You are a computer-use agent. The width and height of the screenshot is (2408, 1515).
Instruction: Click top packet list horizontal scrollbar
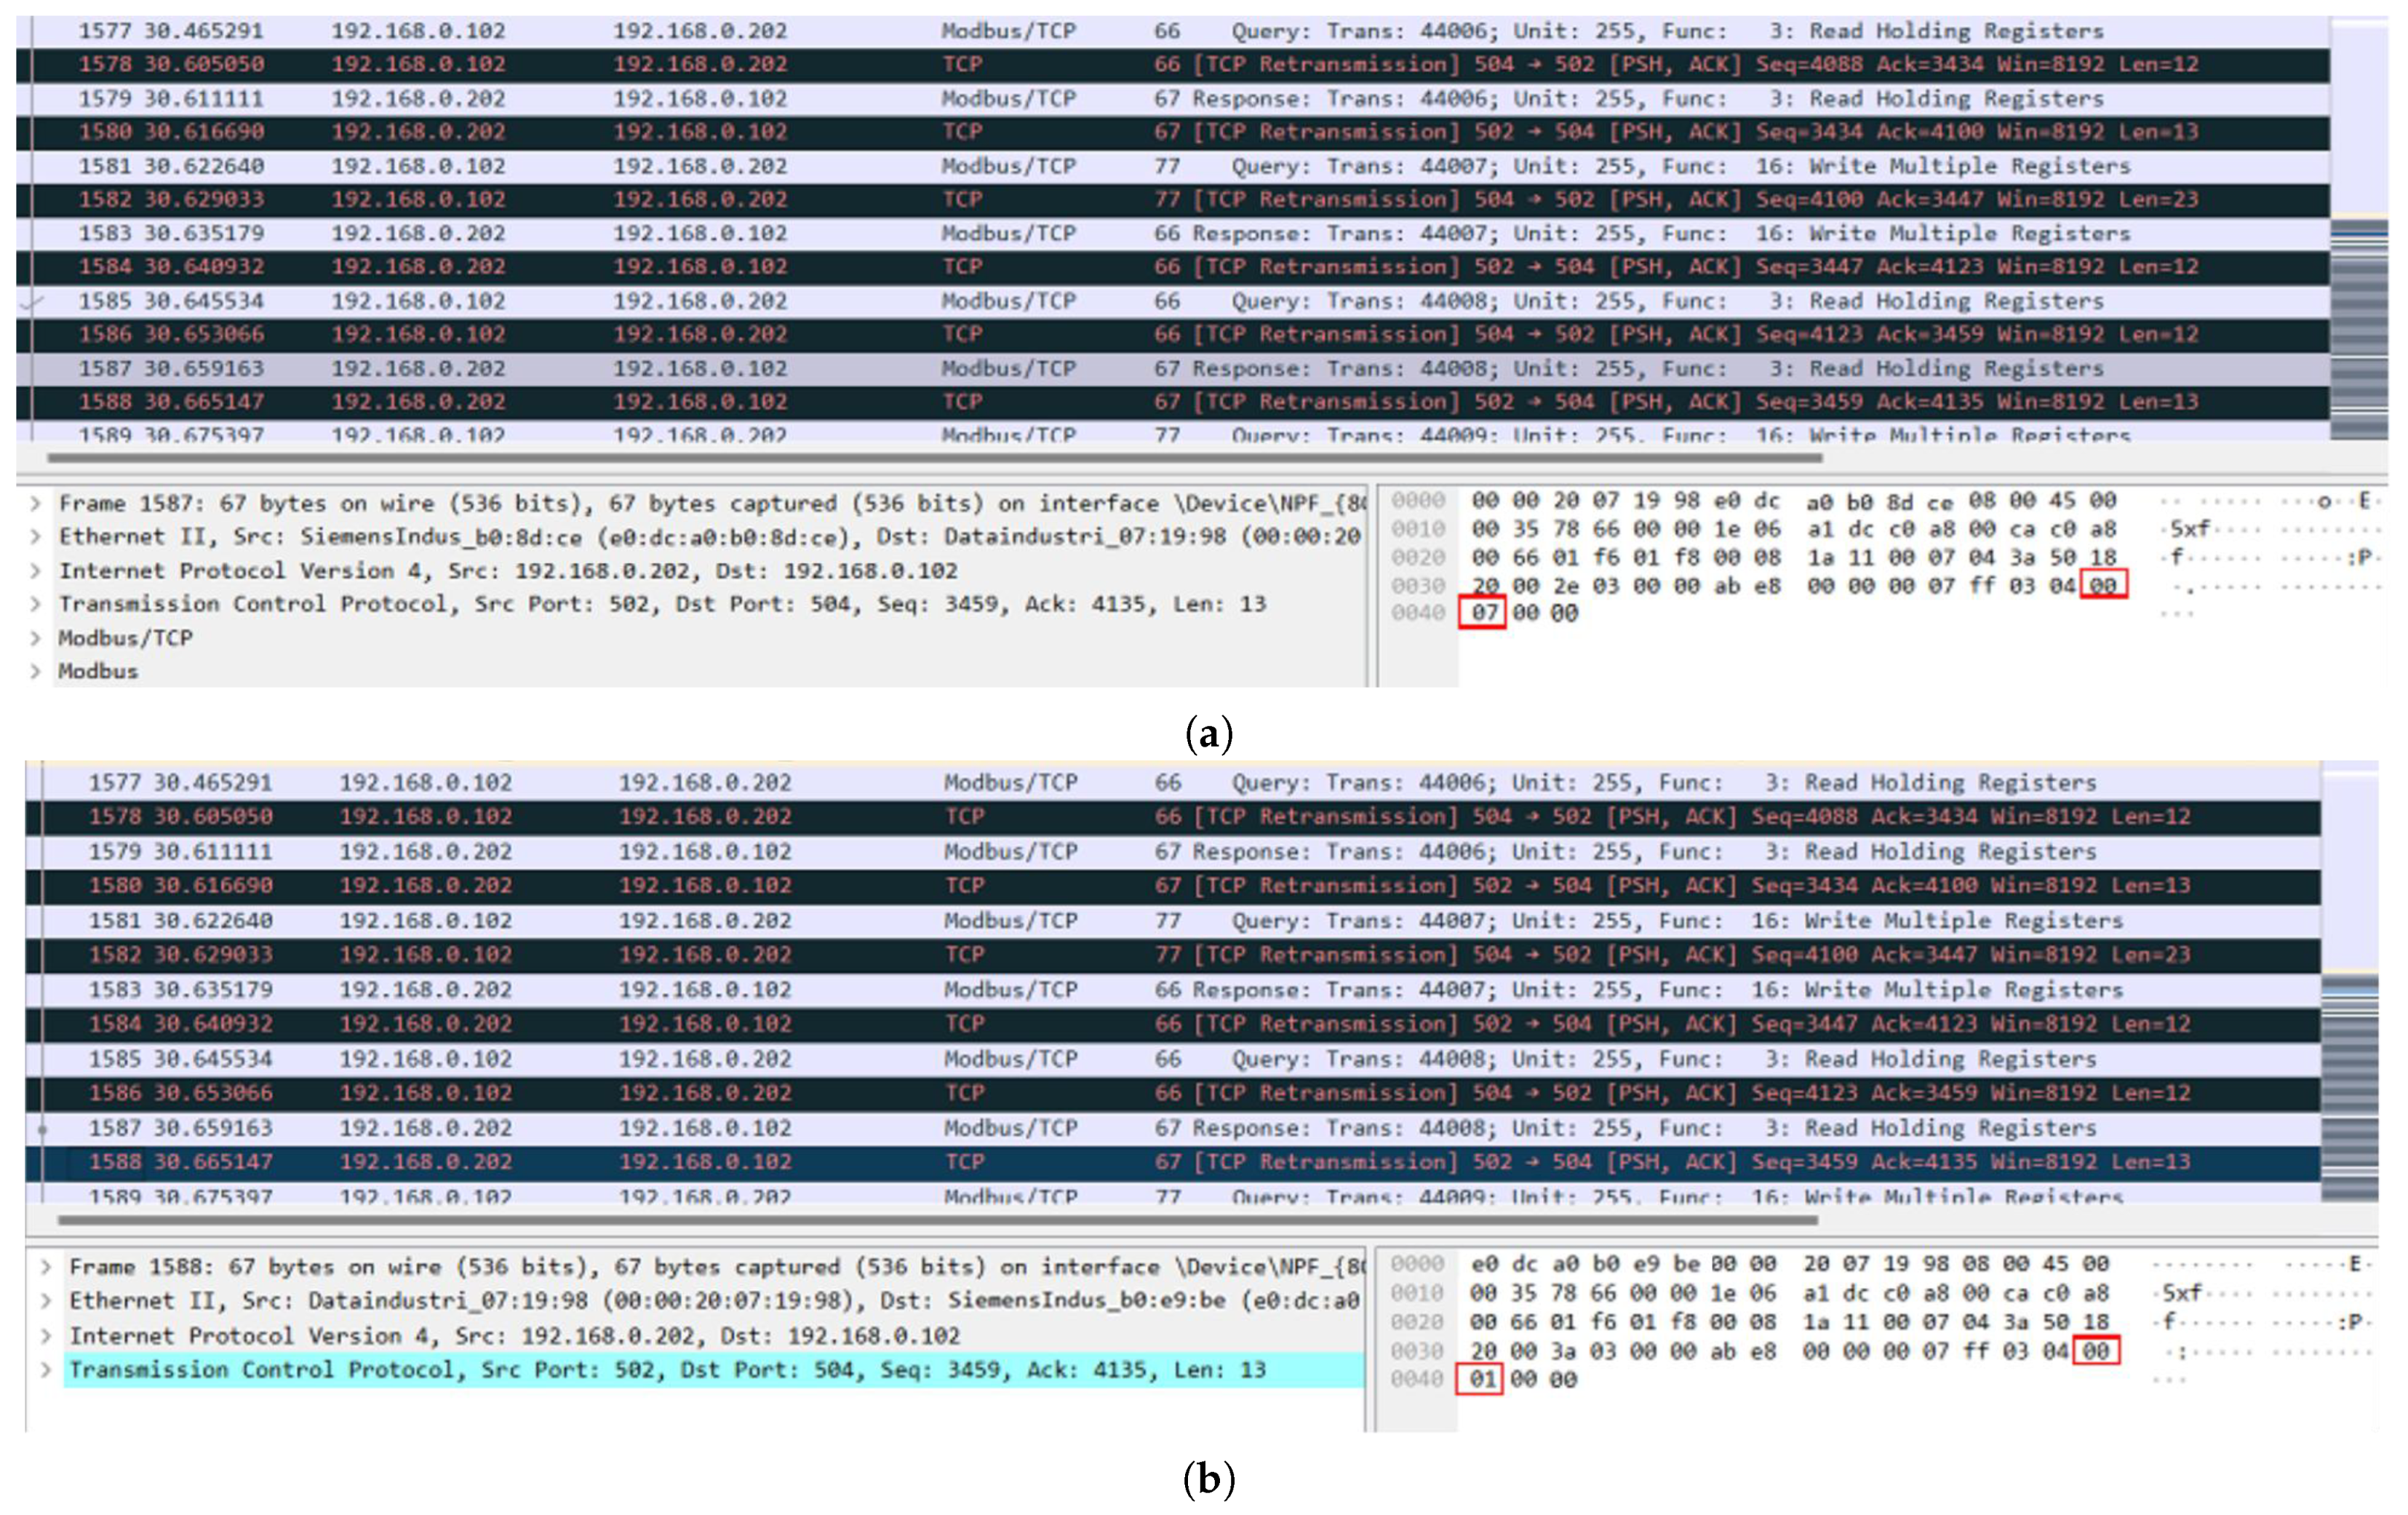(x=935, y=458)
